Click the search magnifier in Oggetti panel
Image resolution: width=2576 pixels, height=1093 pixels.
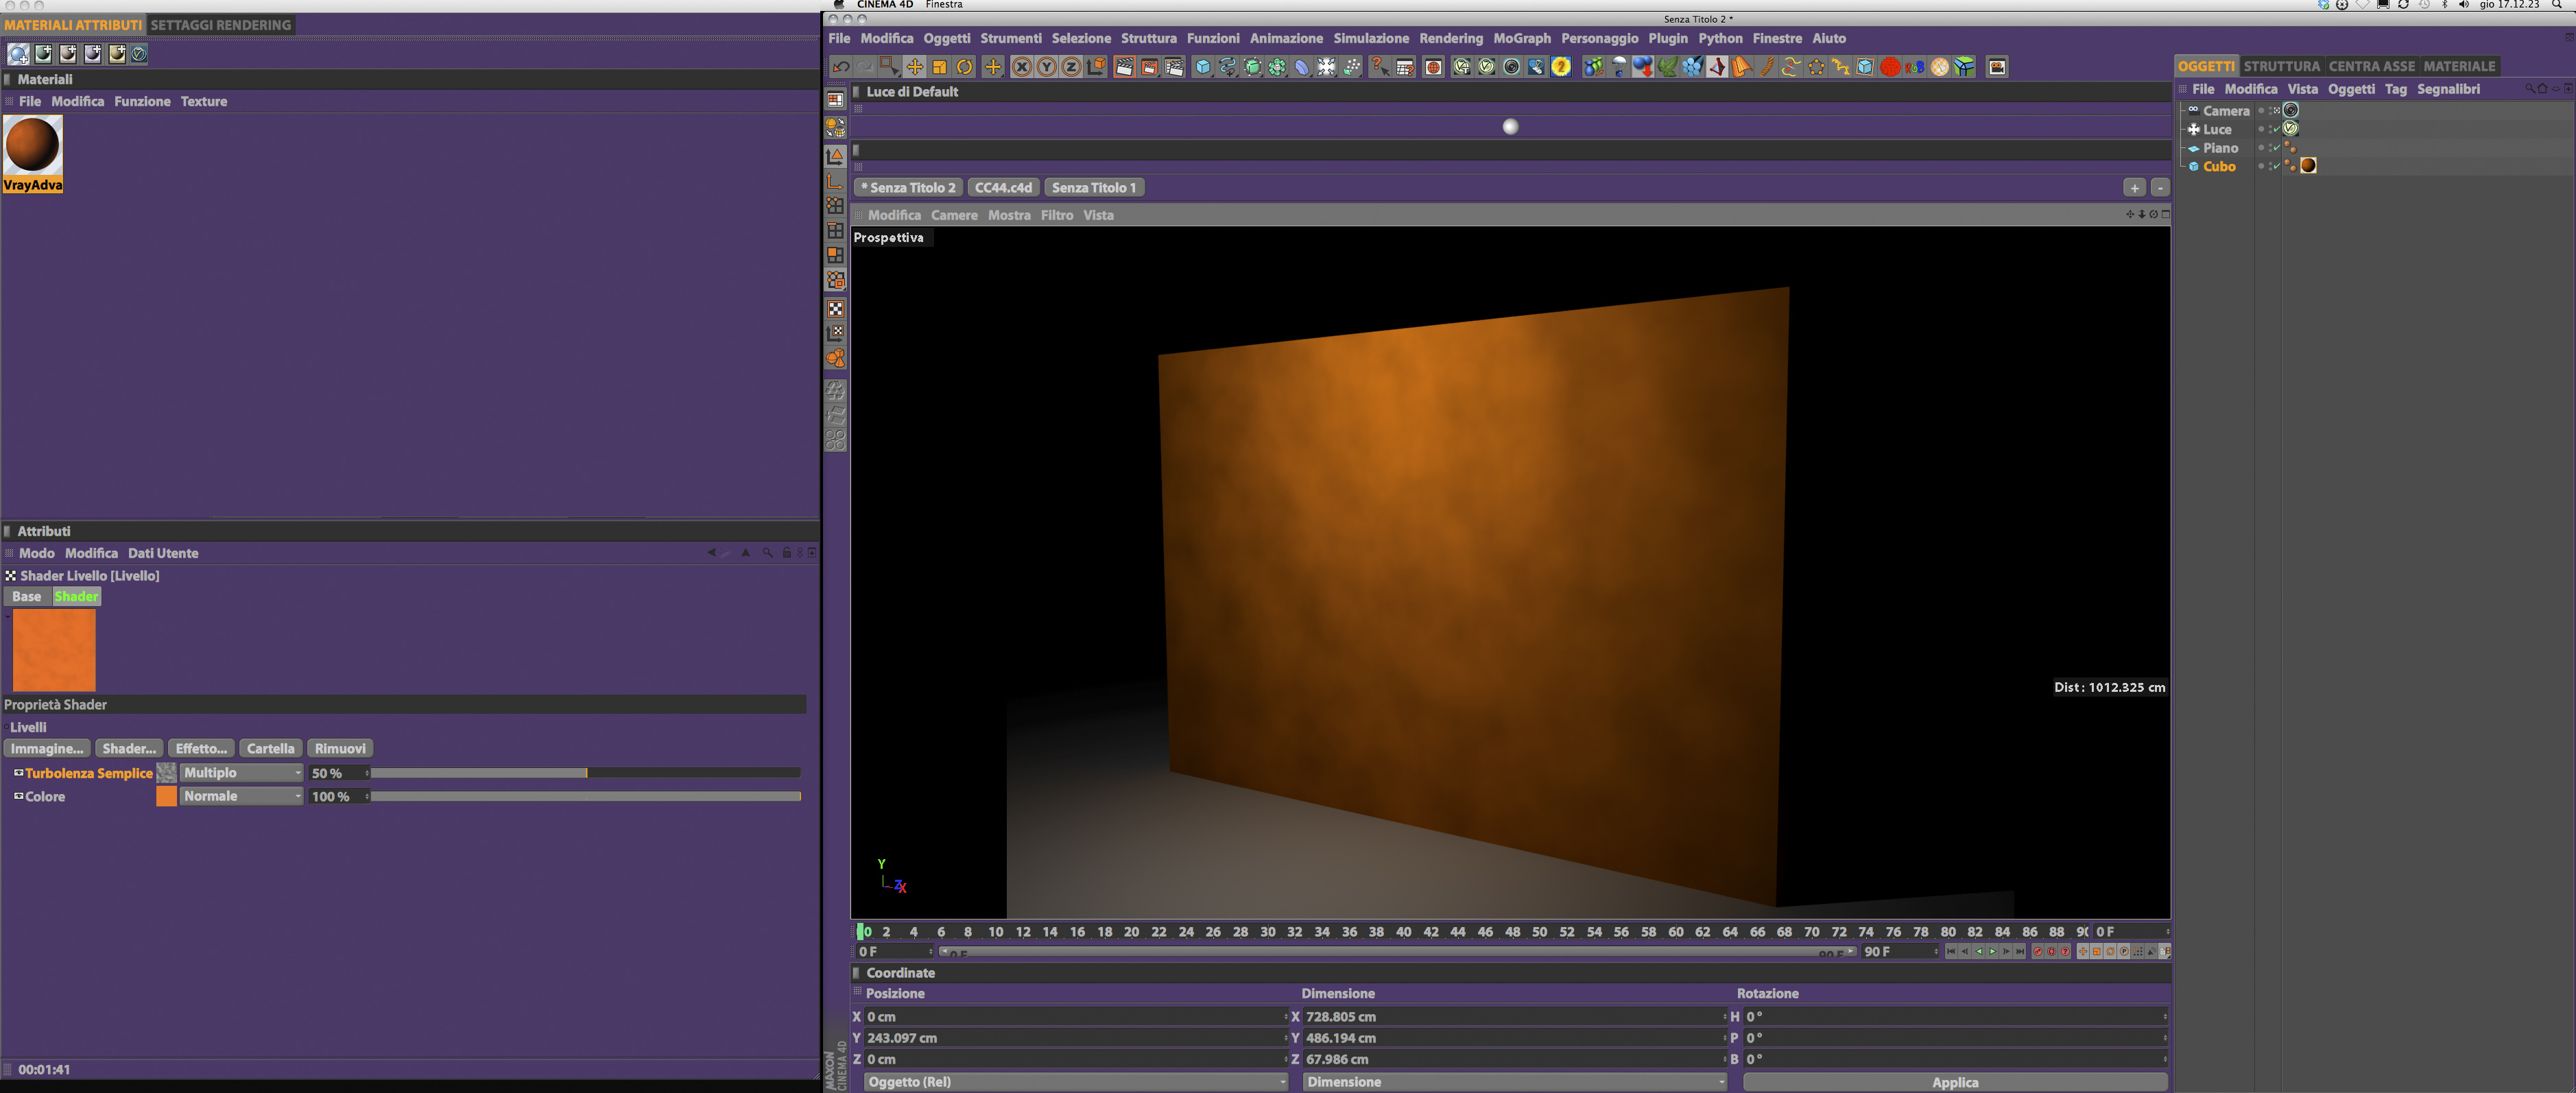[2529, 89]
